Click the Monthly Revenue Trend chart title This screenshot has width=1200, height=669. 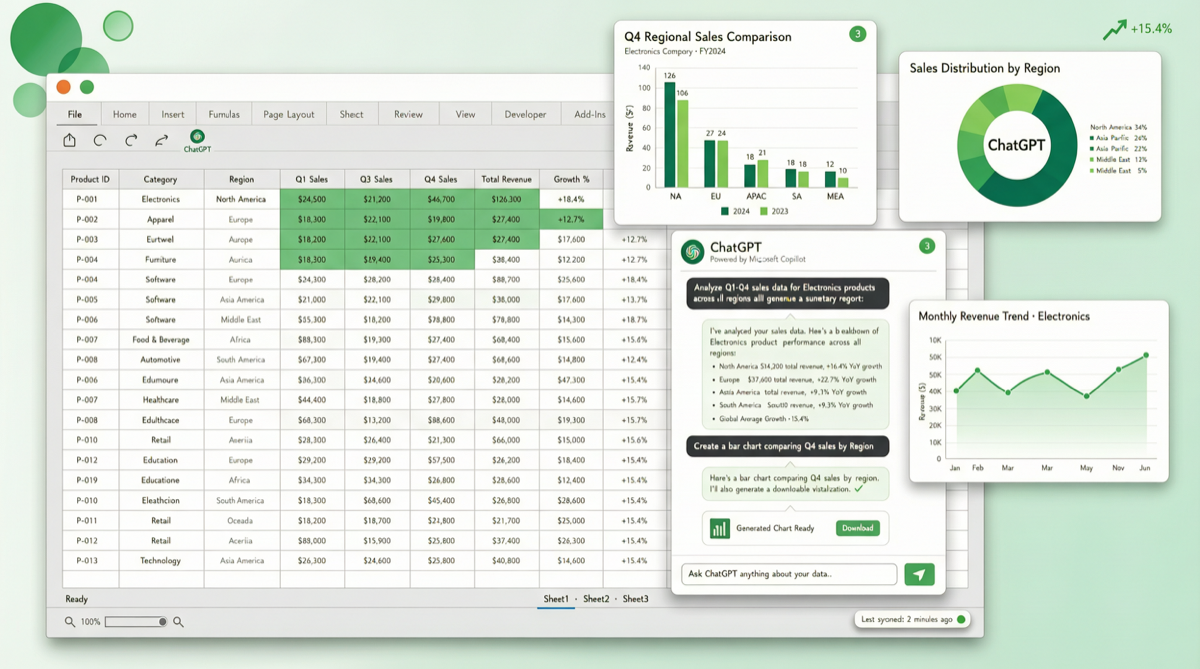[x=1004, y=316]
